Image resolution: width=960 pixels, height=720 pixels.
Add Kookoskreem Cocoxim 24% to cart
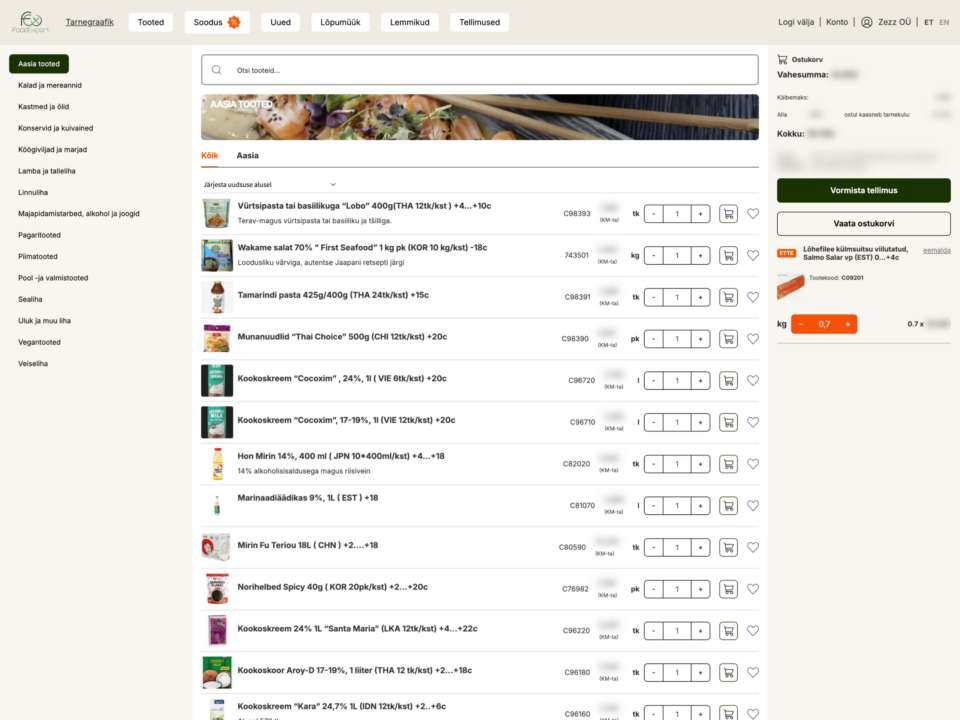[x=728, y=380]
